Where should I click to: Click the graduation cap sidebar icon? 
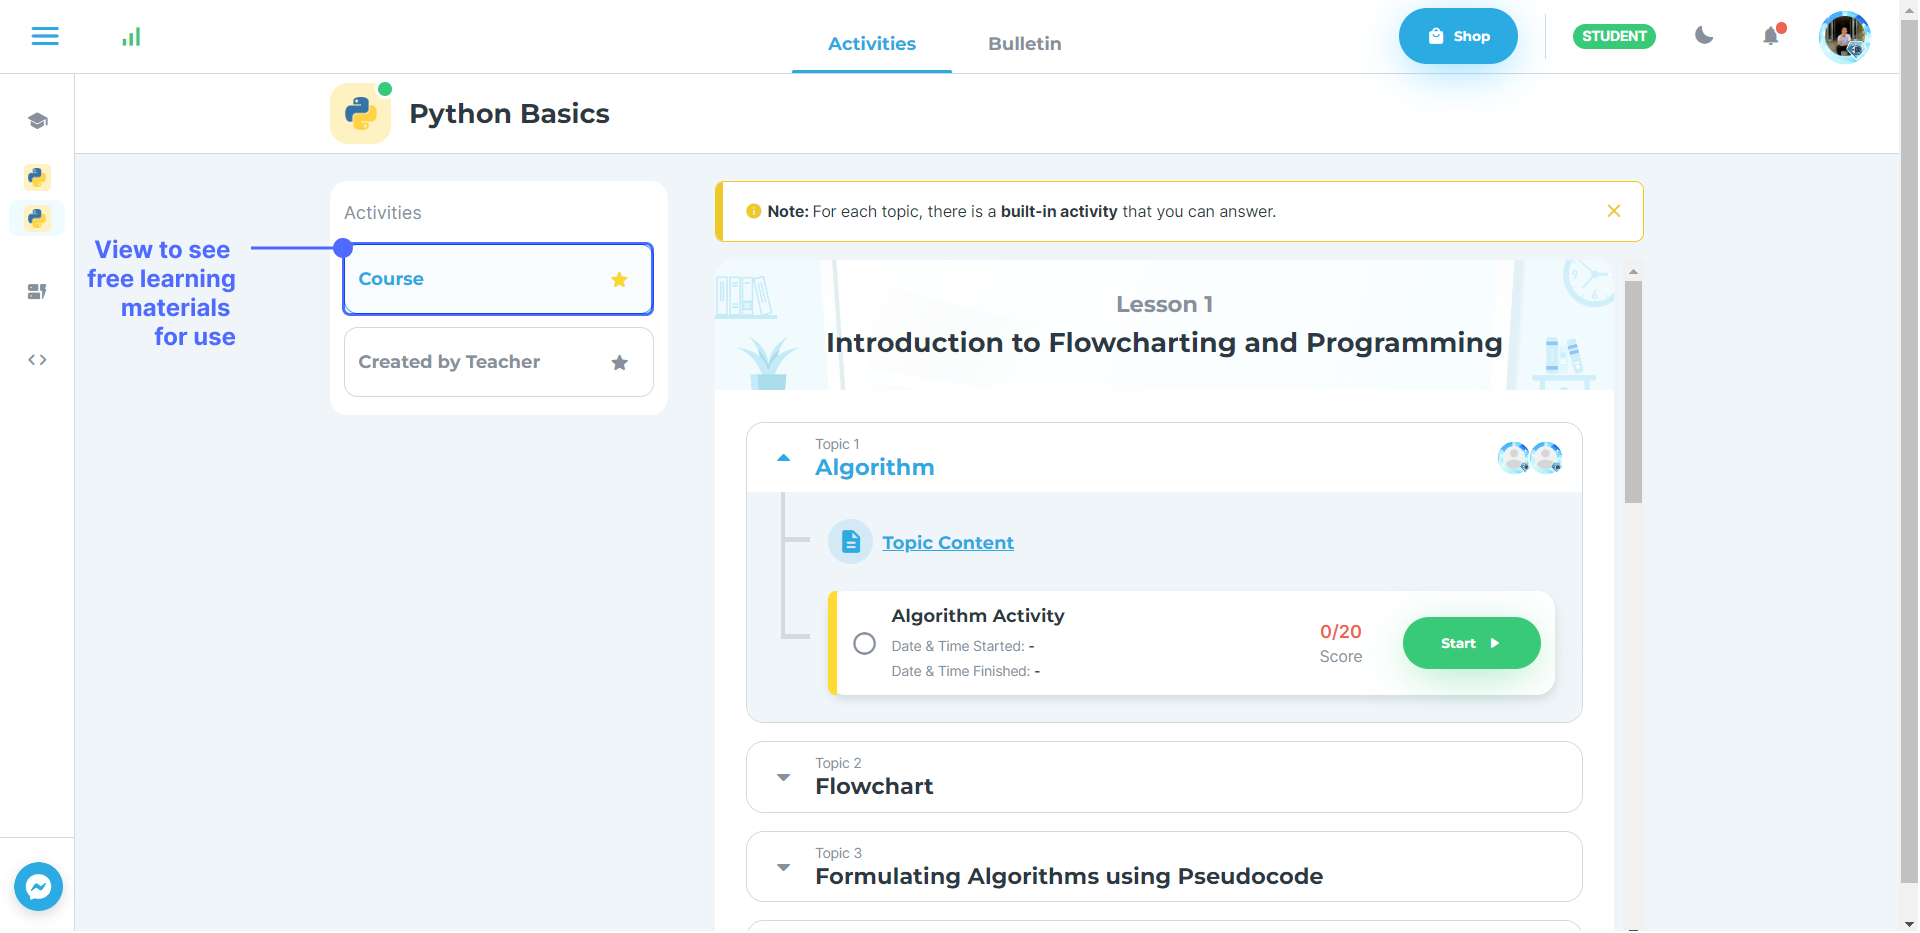pos(37,121)
